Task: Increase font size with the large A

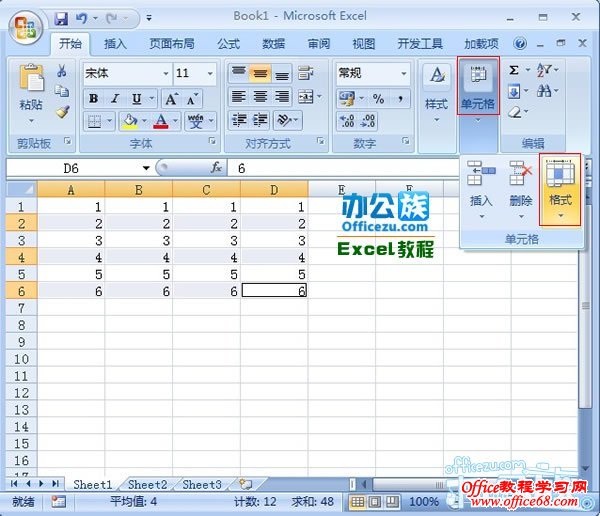Action: click(x=171, y=99)
